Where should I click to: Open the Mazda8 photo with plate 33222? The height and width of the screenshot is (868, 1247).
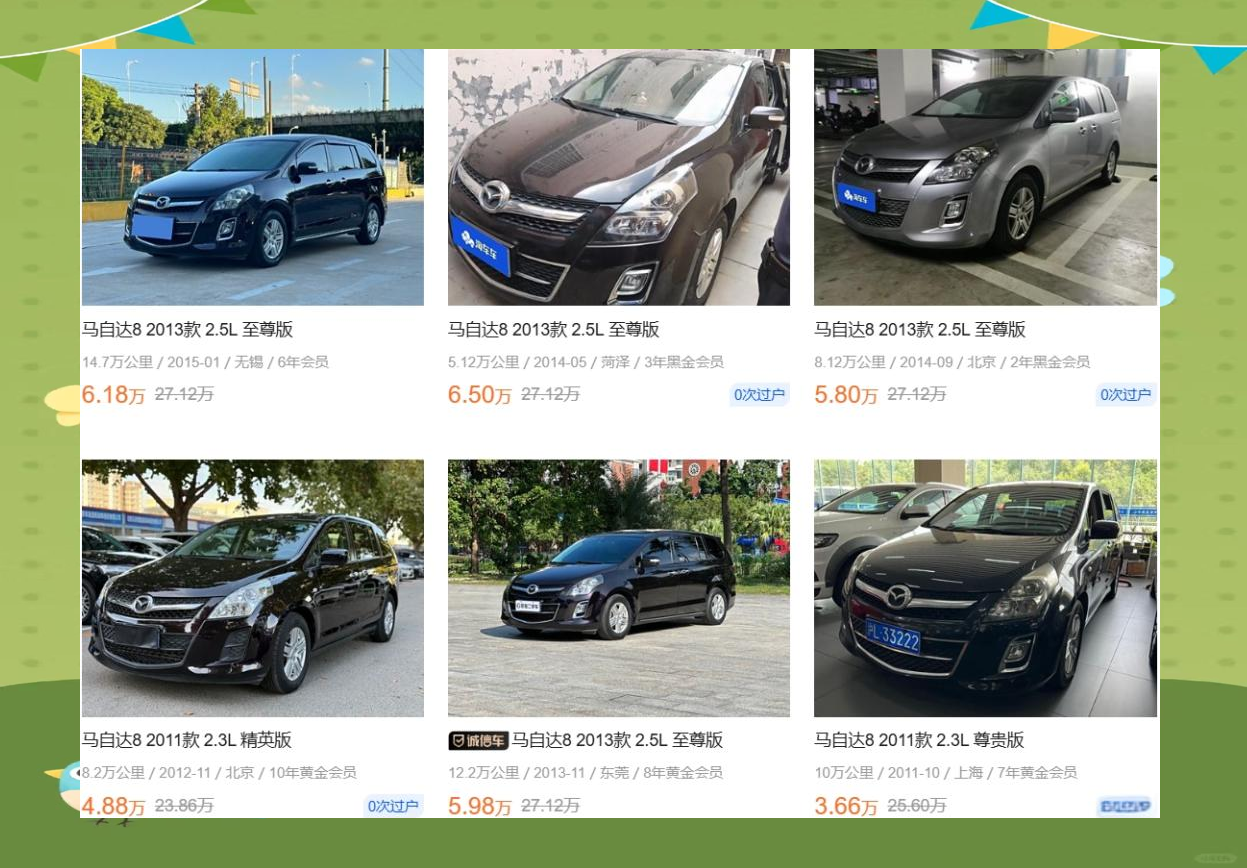(x=985, y=588)
